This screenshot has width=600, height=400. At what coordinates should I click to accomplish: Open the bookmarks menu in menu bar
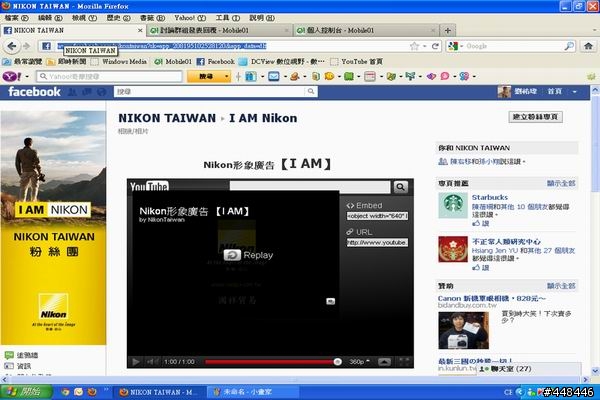pos(152,18)
